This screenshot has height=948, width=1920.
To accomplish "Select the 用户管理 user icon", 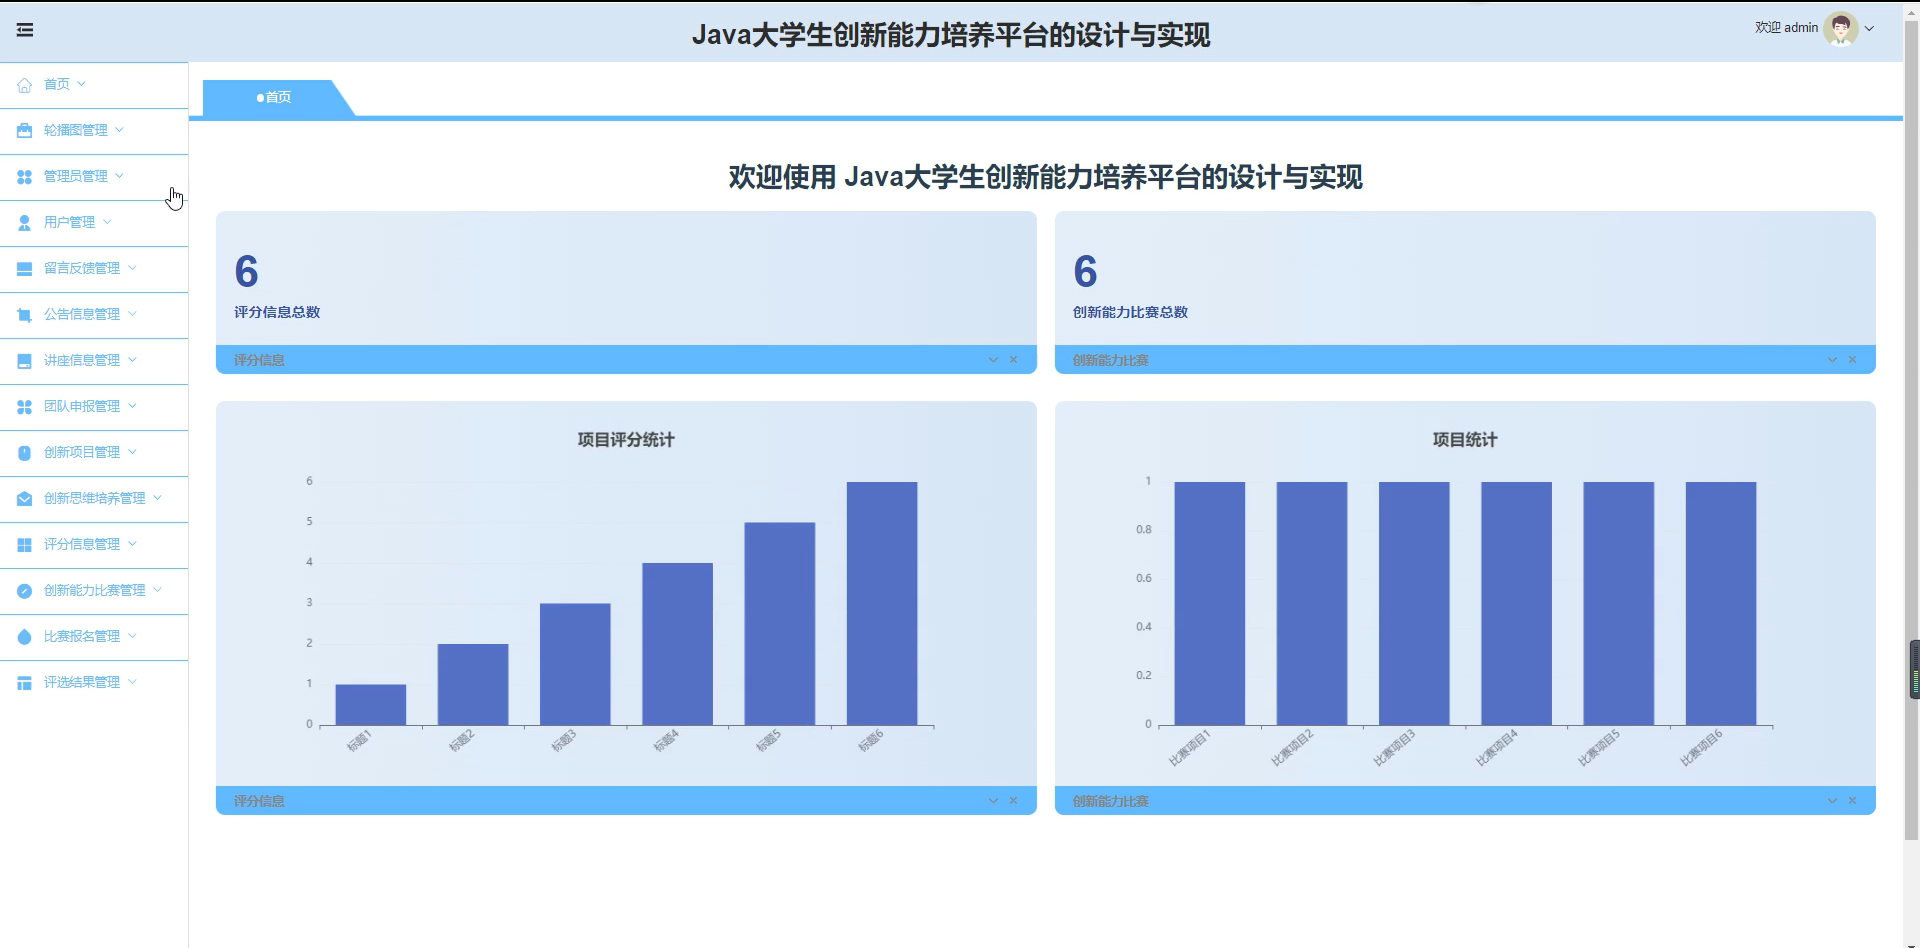I will coord(23,222).
